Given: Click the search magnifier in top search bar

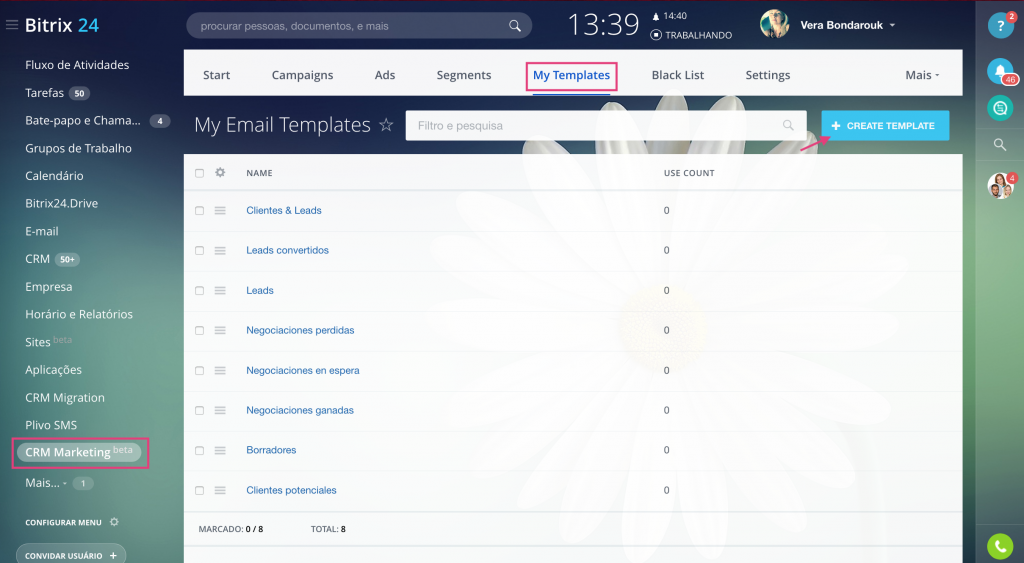Looking at the screenshot, I should [x=515, y=25].
